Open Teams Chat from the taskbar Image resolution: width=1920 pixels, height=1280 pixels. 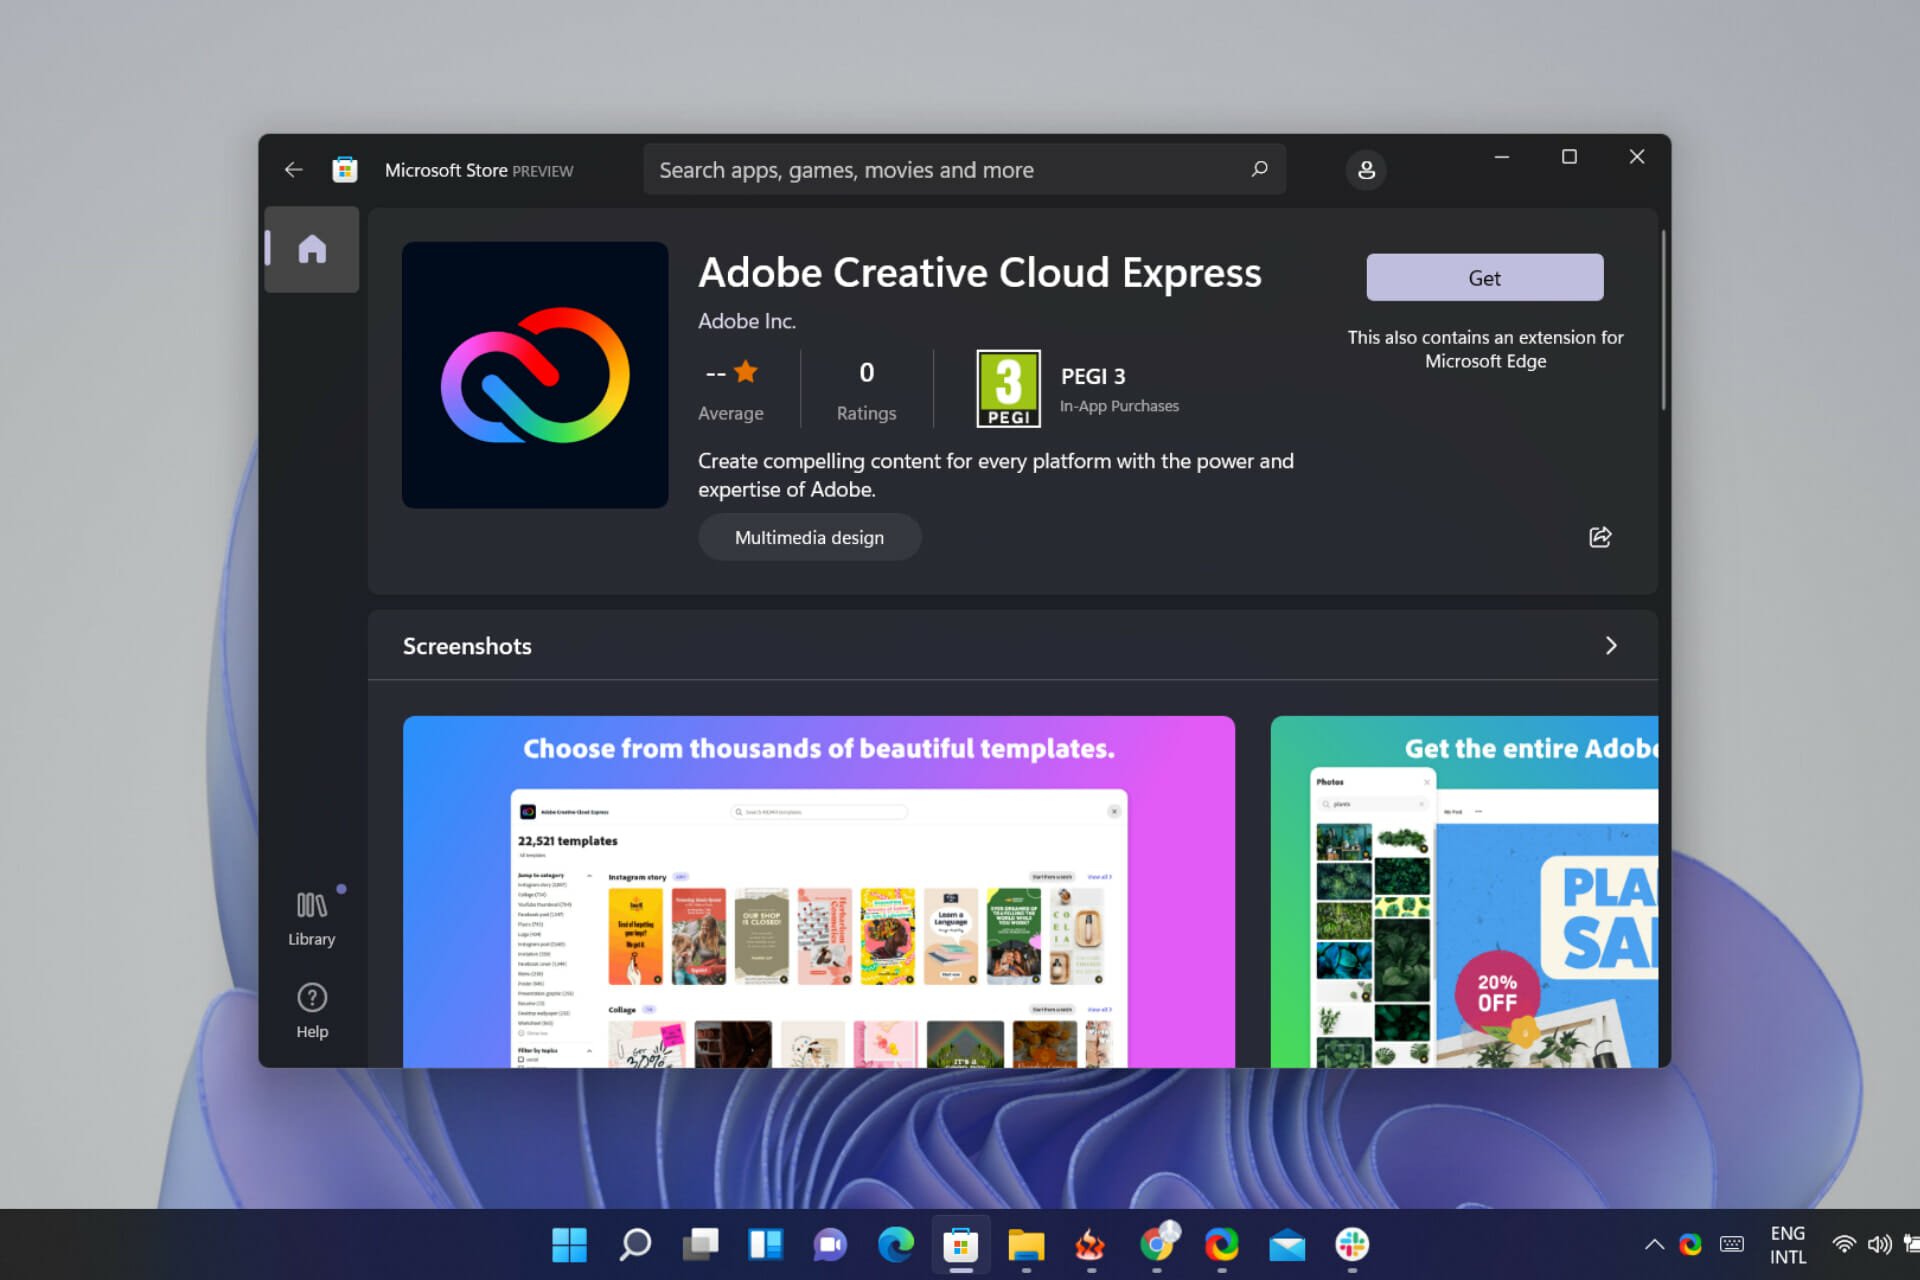click(x=830, y=1244)
